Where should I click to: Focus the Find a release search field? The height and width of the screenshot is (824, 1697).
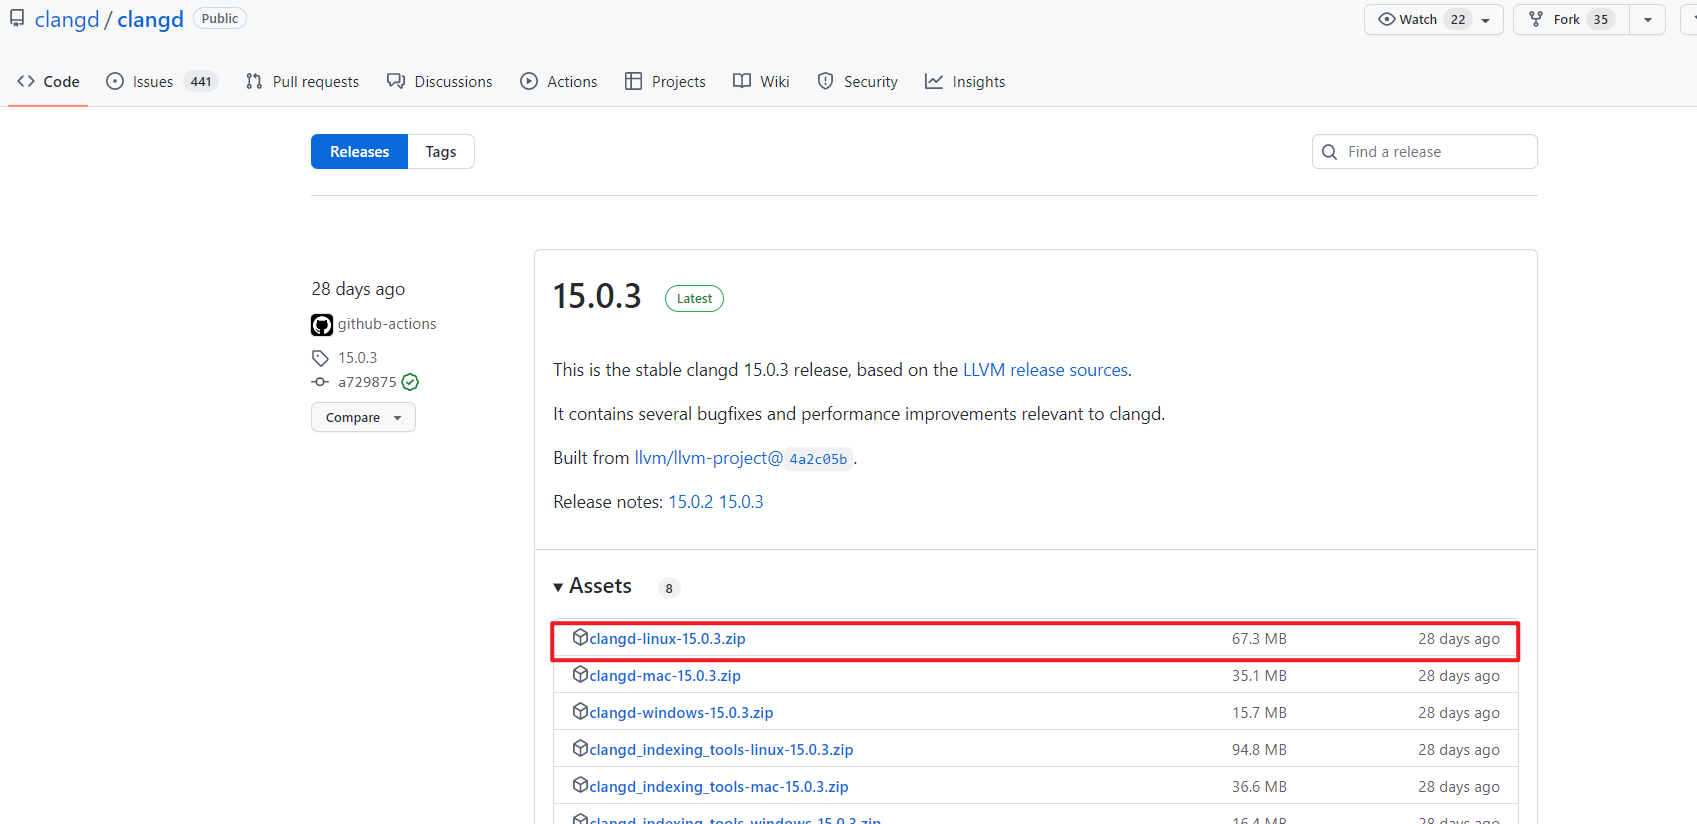1424,152
